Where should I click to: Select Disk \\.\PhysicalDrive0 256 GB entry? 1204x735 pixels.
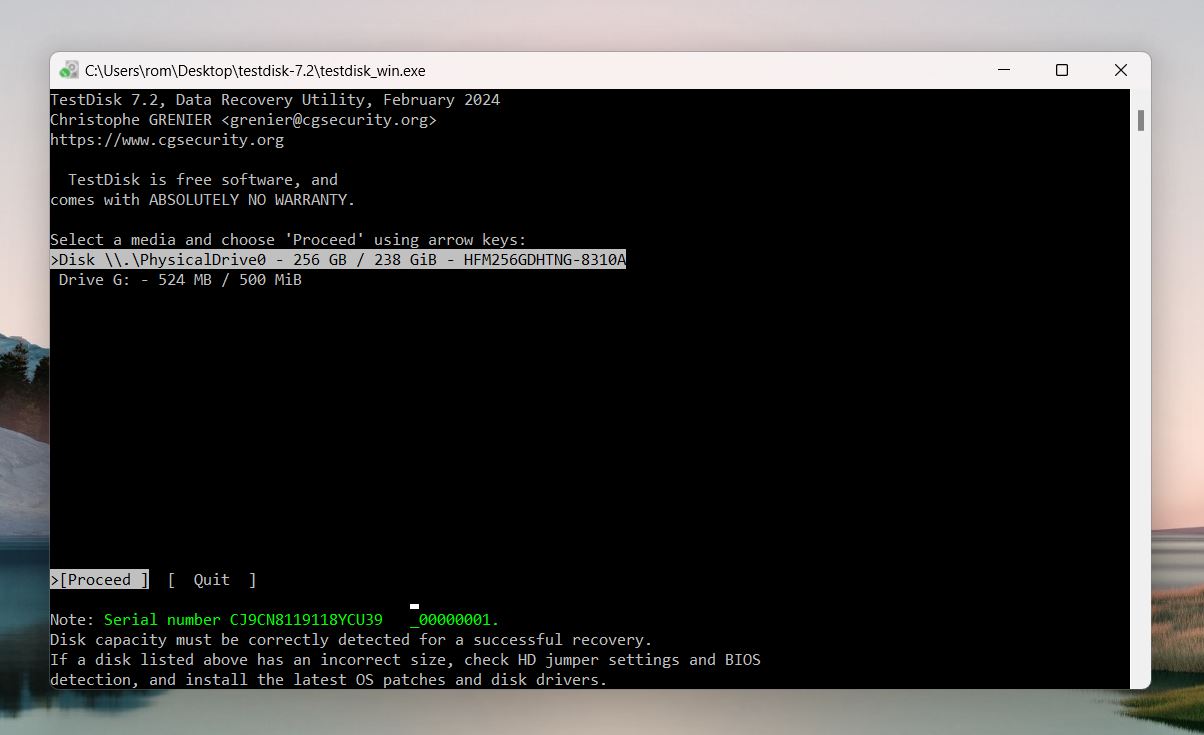338,260
